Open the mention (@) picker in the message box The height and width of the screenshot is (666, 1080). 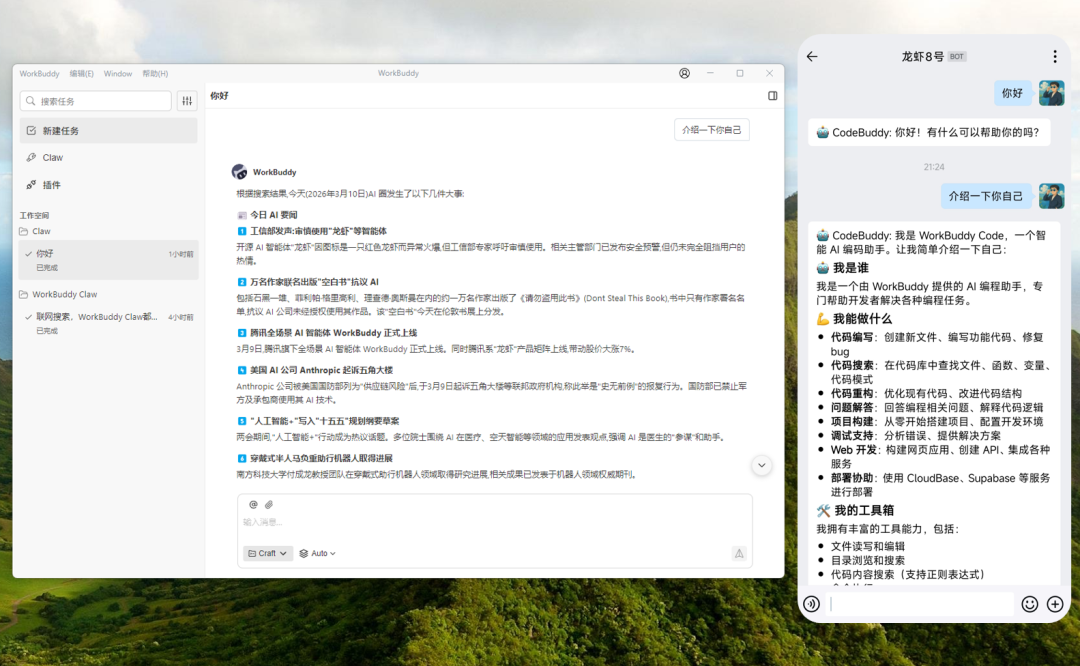pos(252,504)
